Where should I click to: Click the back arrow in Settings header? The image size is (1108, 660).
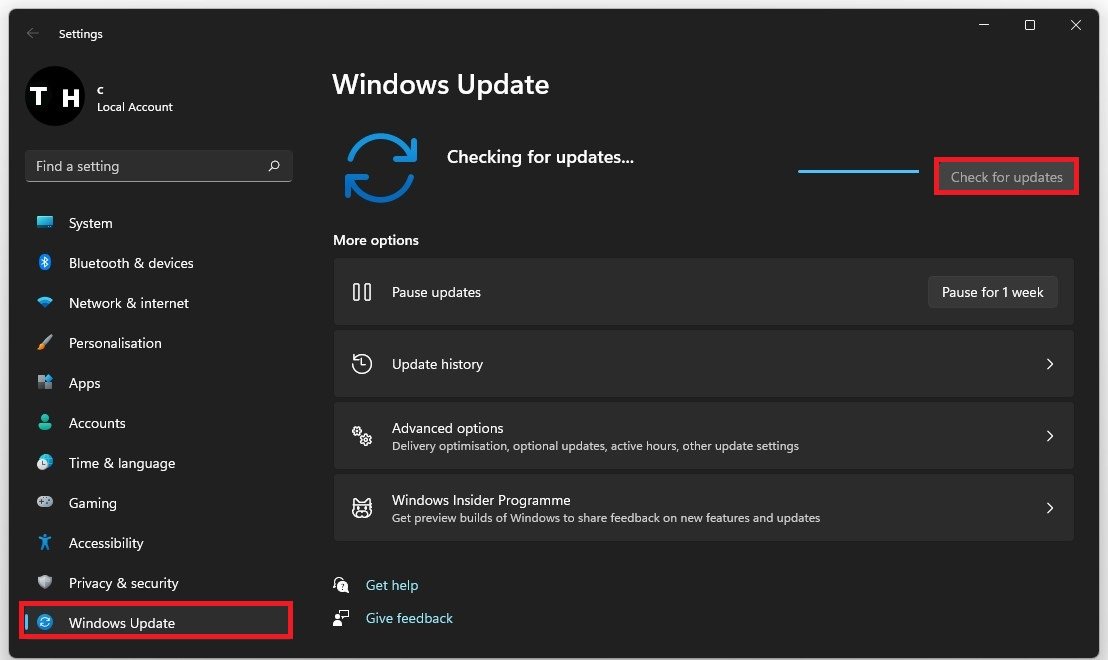[33, 33]
